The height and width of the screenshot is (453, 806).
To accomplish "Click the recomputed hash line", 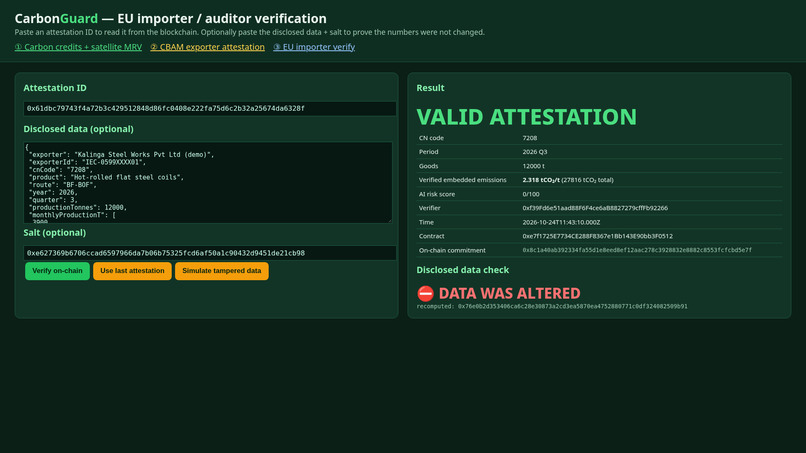I will click(552, 306).
